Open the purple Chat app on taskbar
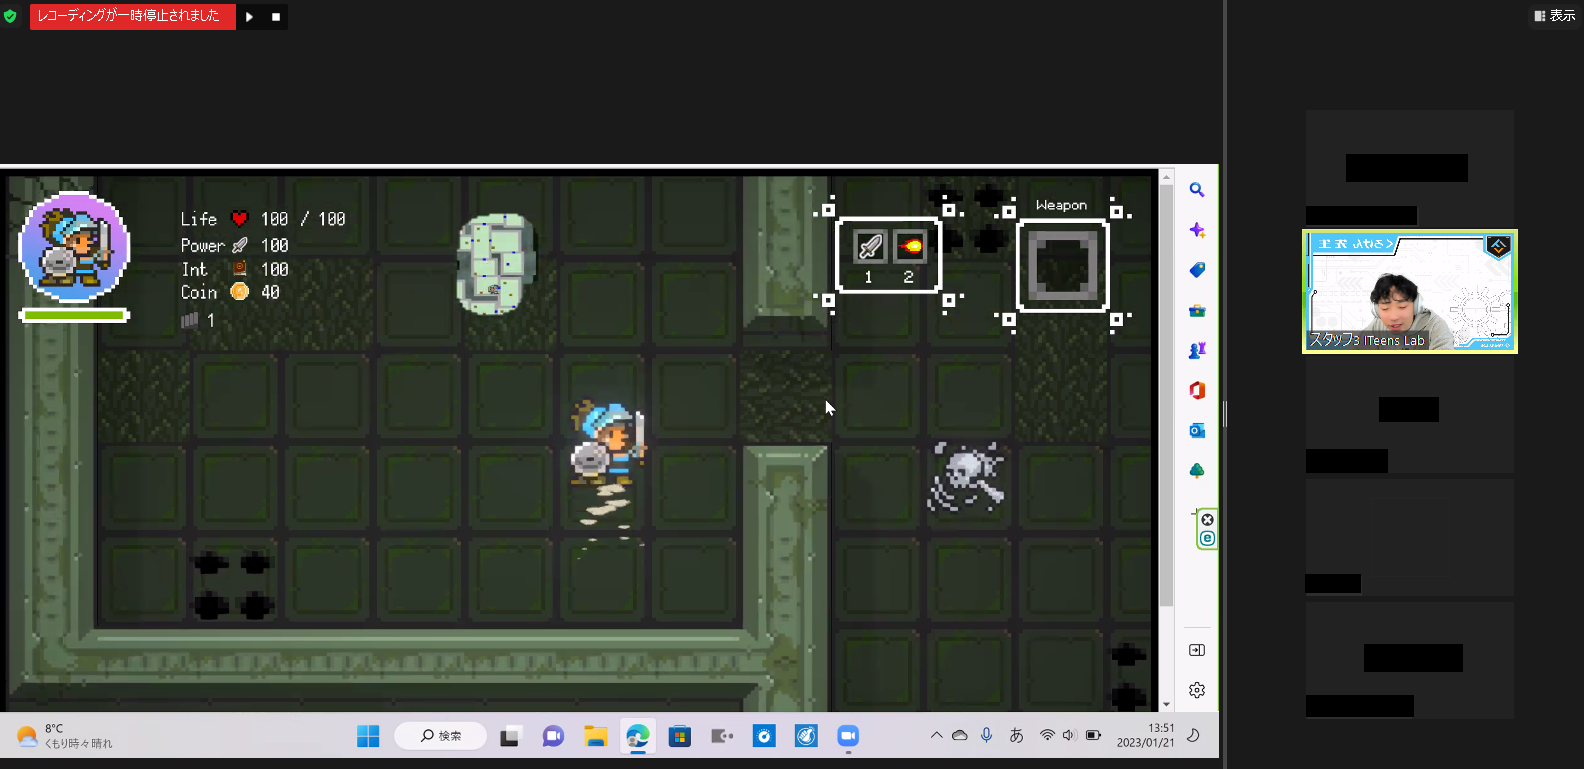The height and width of the screenshot is (769, 1584). pyautogui.click(x=553, y=737)
